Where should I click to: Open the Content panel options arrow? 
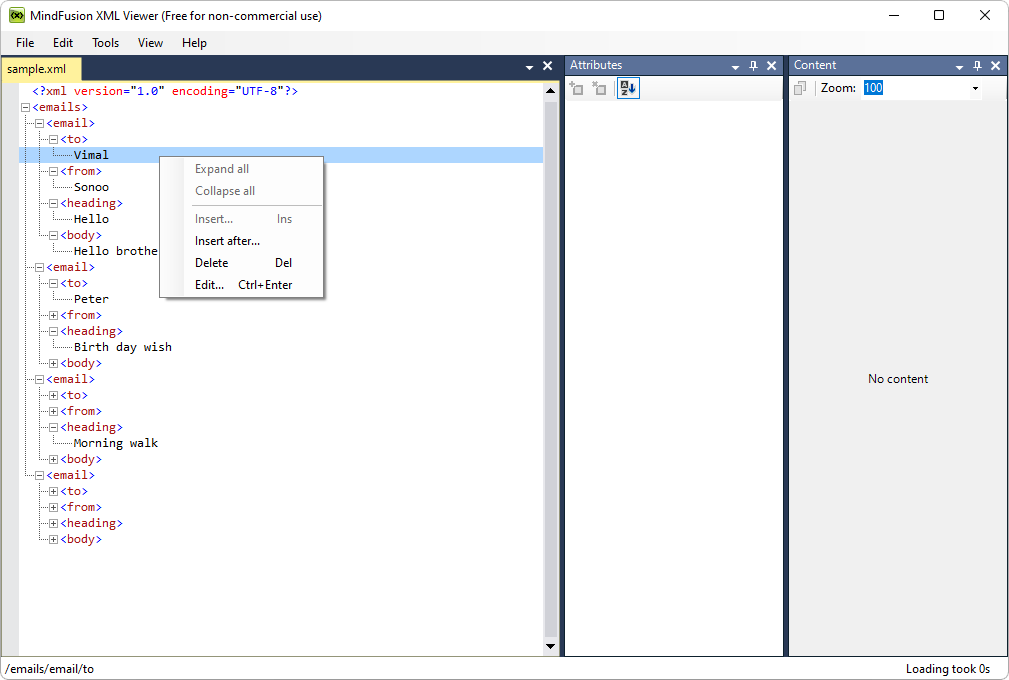pos(959,66)
